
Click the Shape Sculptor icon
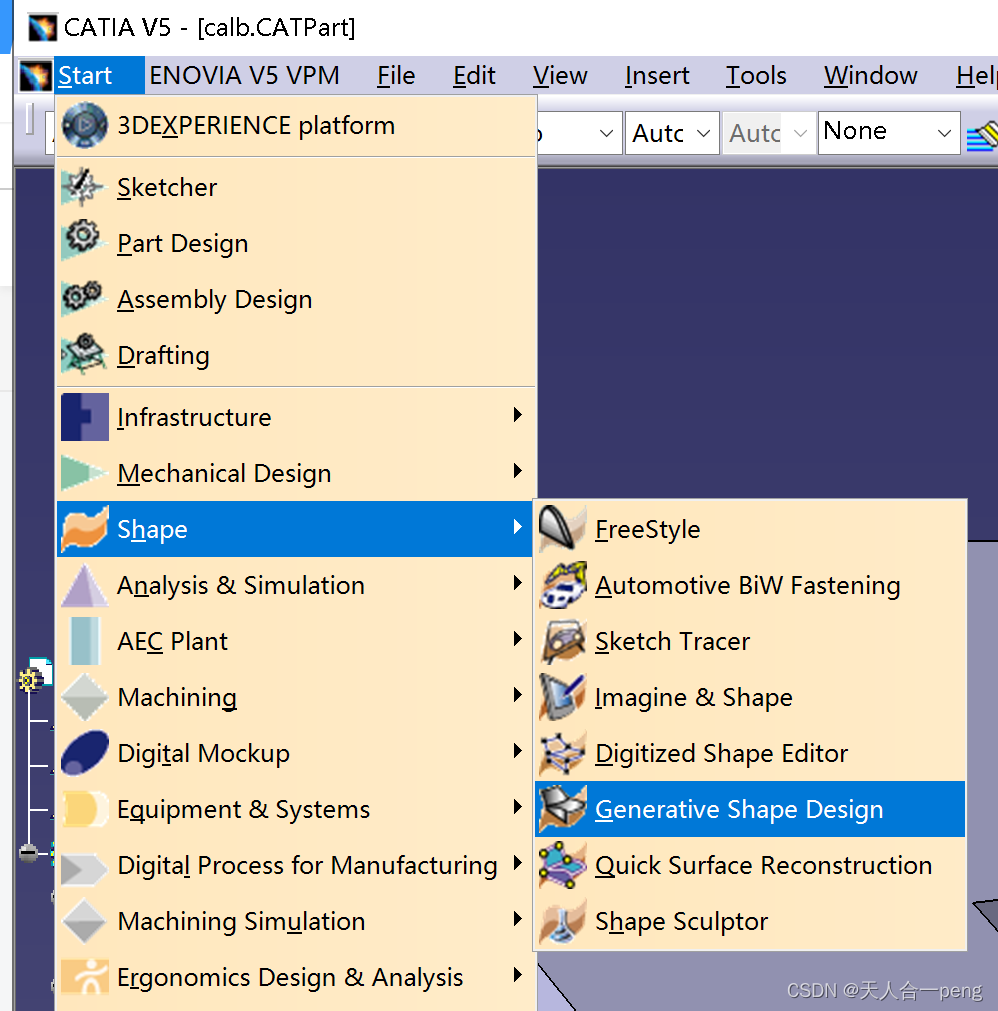(563, 921)
